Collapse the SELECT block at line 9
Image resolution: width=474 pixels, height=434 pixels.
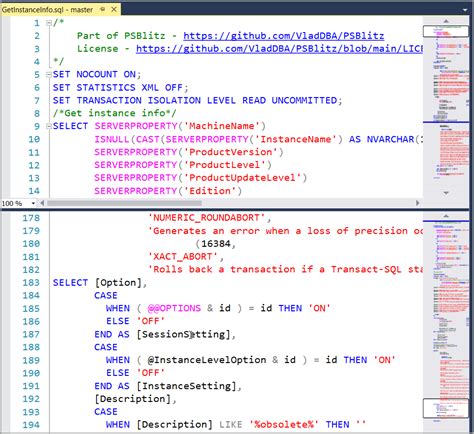49,126
